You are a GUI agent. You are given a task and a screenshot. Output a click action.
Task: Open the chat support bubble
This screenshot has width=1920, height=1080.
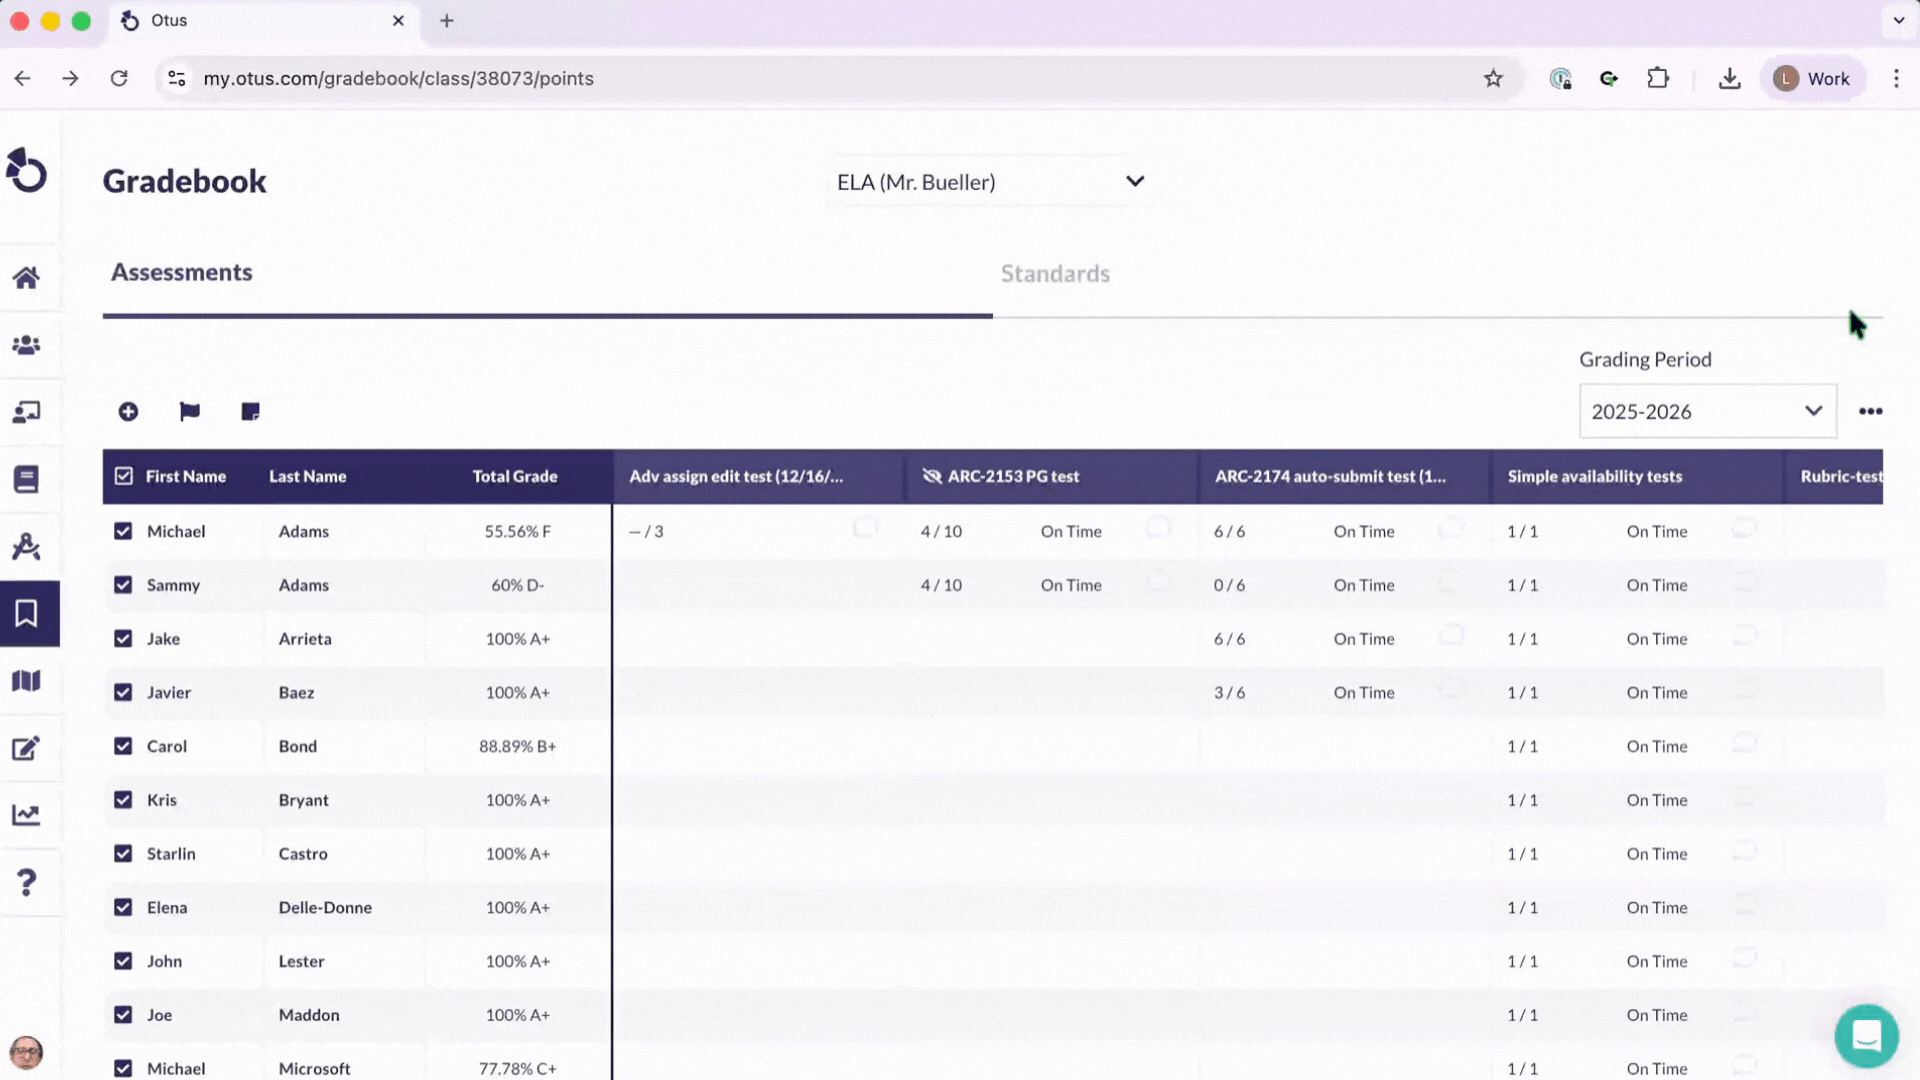click(1866, 1036)
